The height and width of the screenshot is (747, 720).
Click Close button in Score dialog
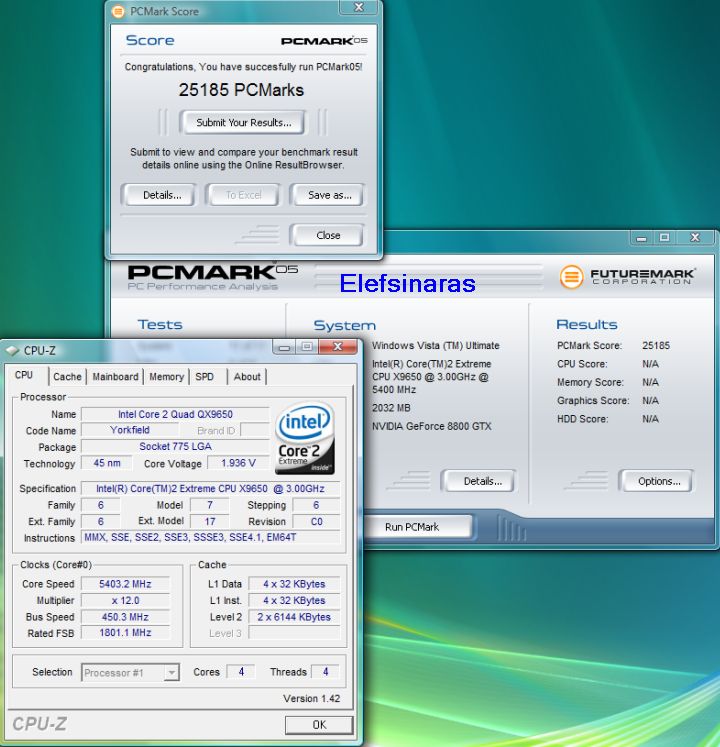pos(328,235)
